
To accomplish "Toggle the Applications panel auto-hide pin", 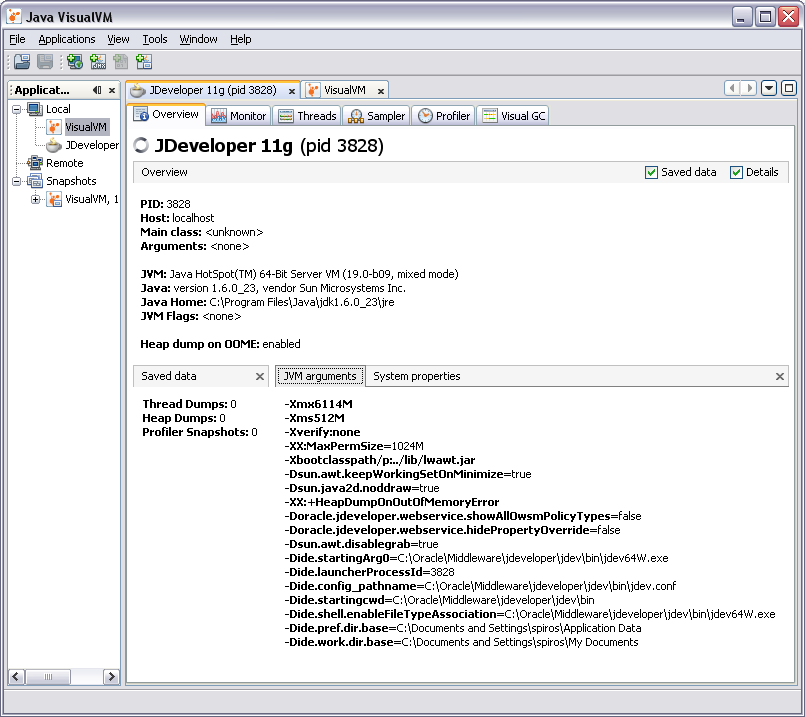I will pos(97,89).
